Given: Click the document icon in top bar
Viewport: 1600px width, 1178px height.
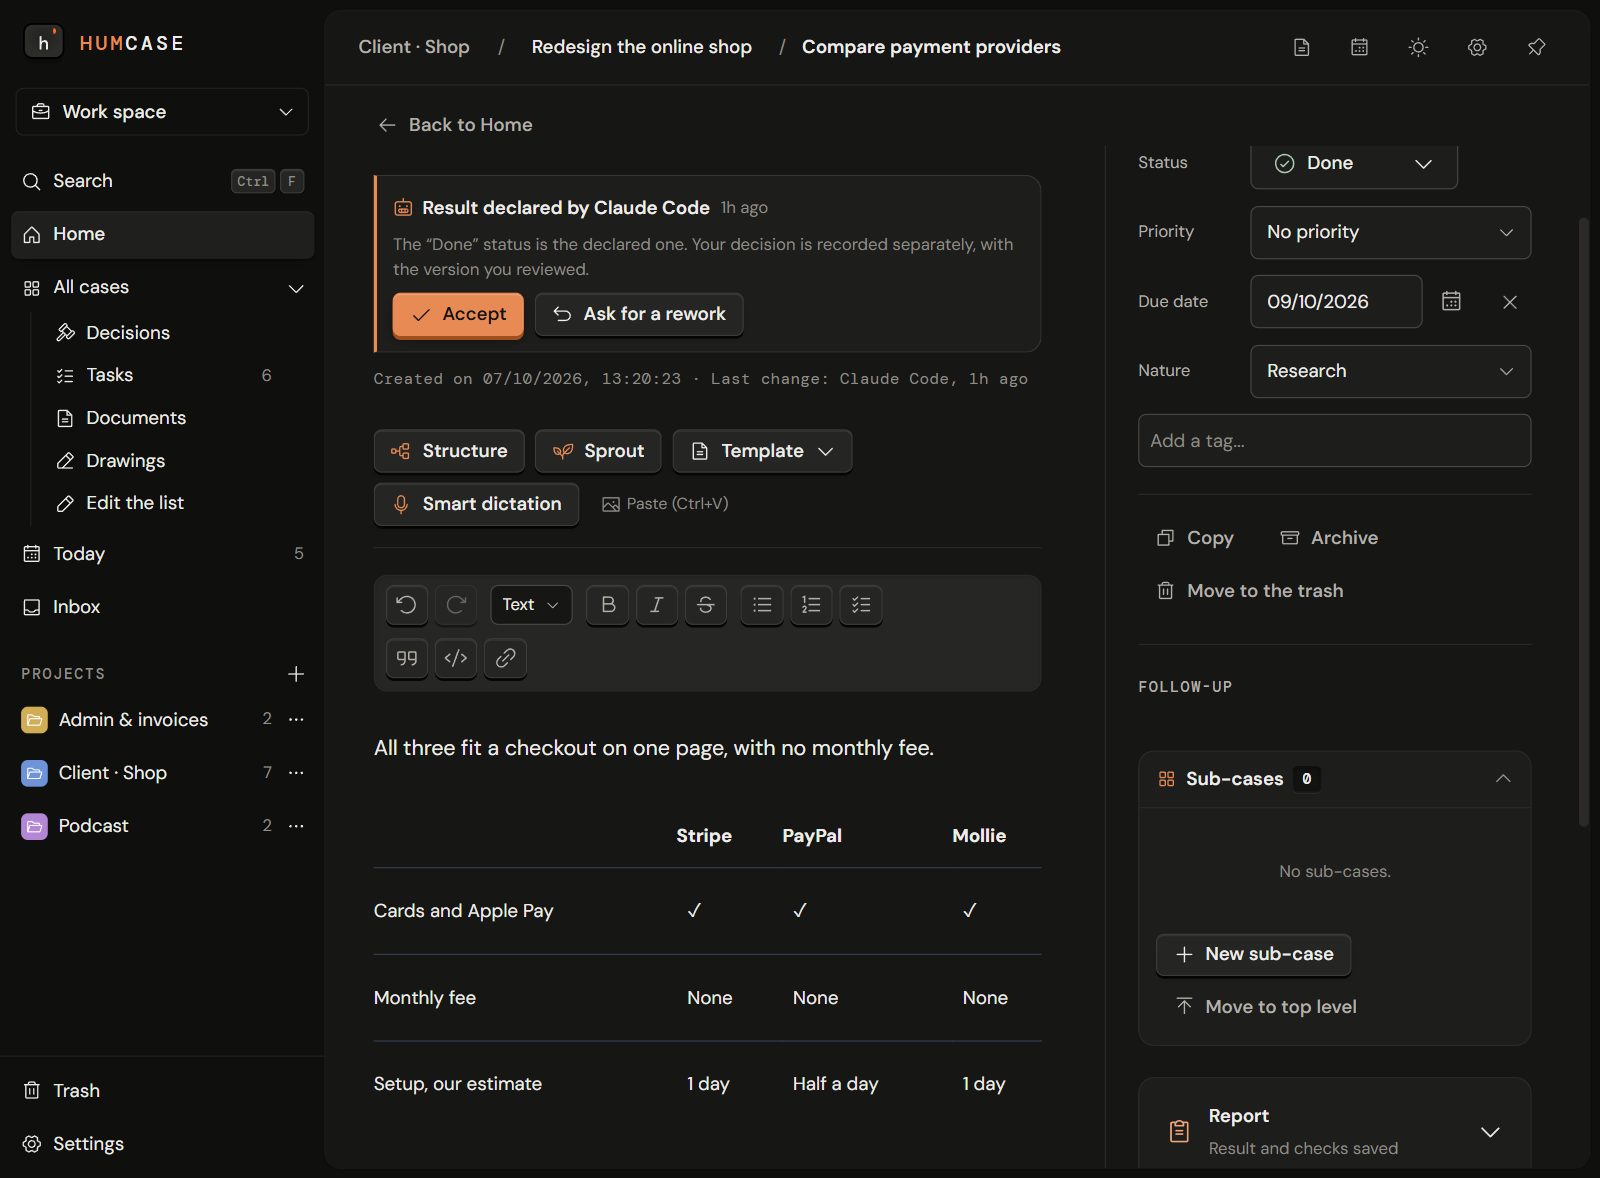Looking at the screenshot, I should click(x=1301, y=47).
